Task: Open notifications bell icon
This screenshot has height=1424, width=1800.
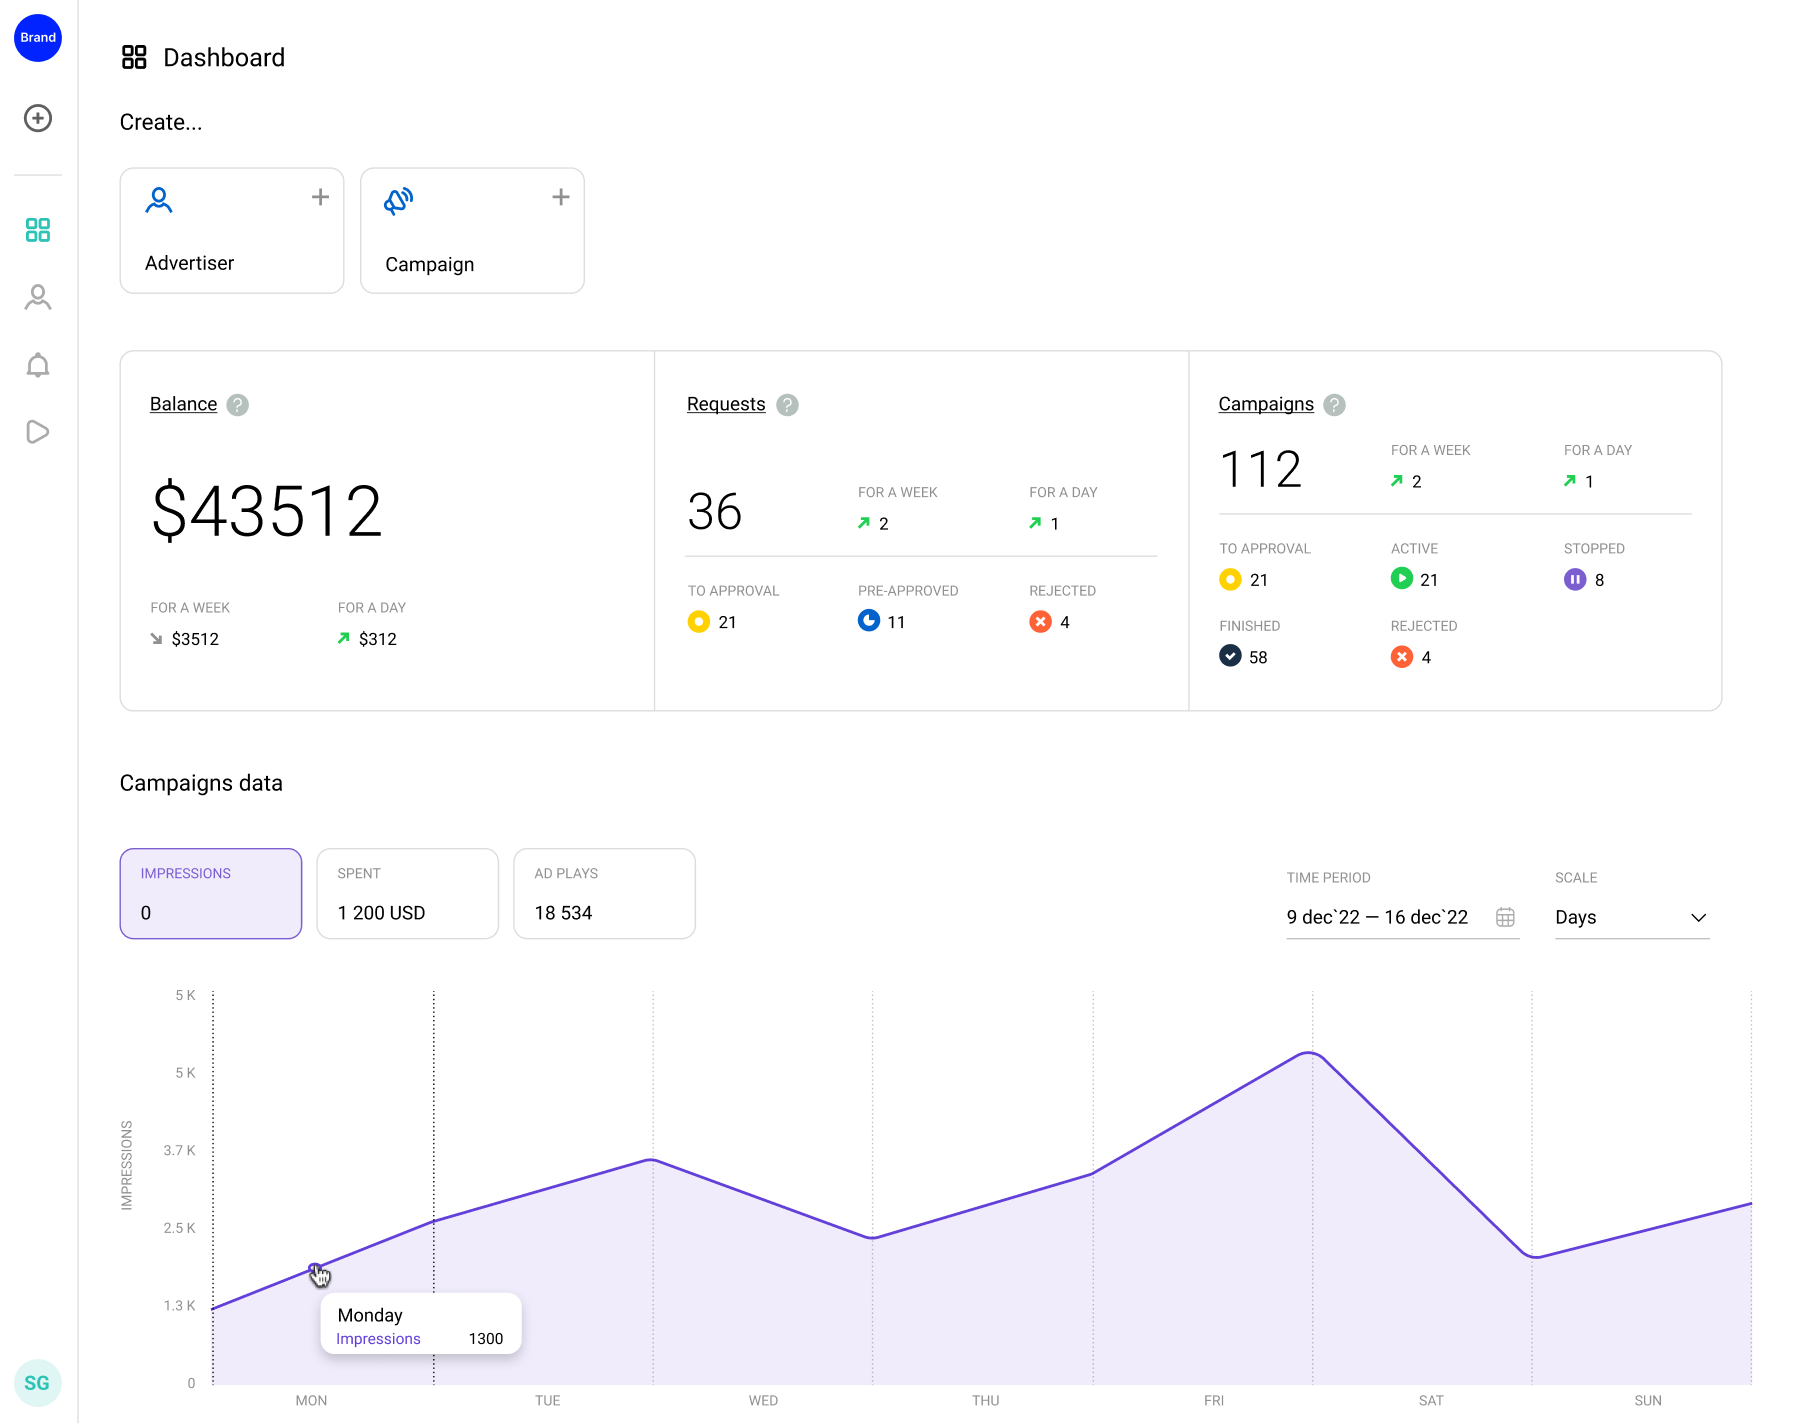Action: point(38,365)
